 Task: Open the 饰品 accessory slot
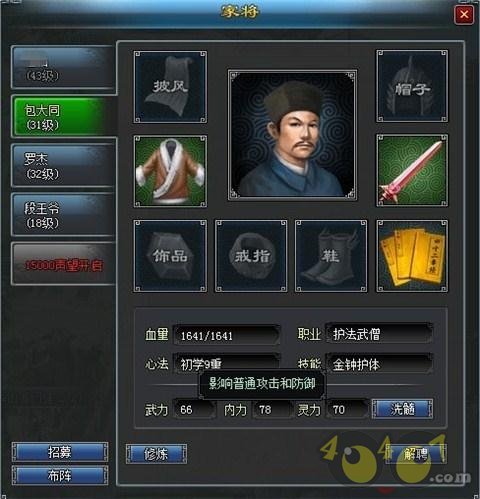(170, 256)
